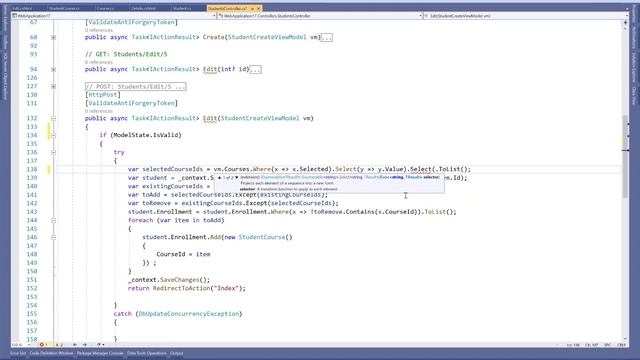640x360 pixels.
Task: Collapse the try block on line 136
Action: 53,152
